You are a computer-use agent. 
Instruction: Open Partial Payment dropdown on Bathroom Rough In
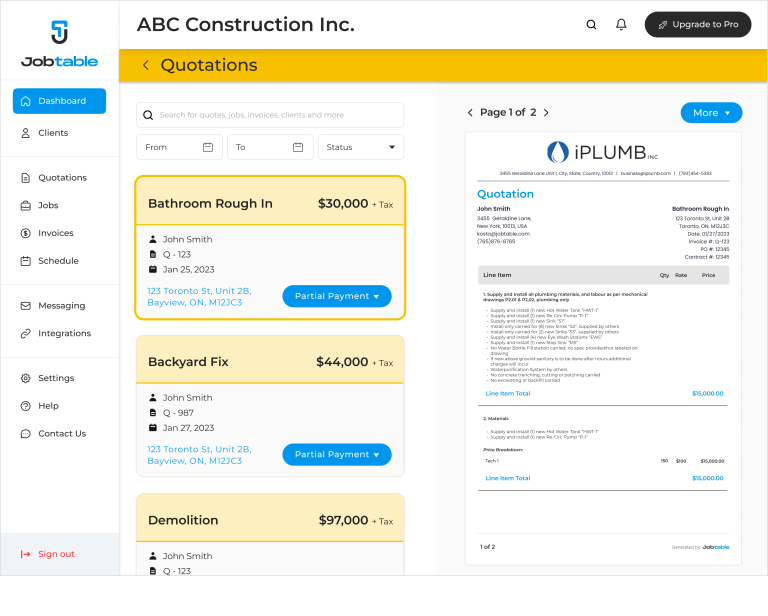point(337,296)
